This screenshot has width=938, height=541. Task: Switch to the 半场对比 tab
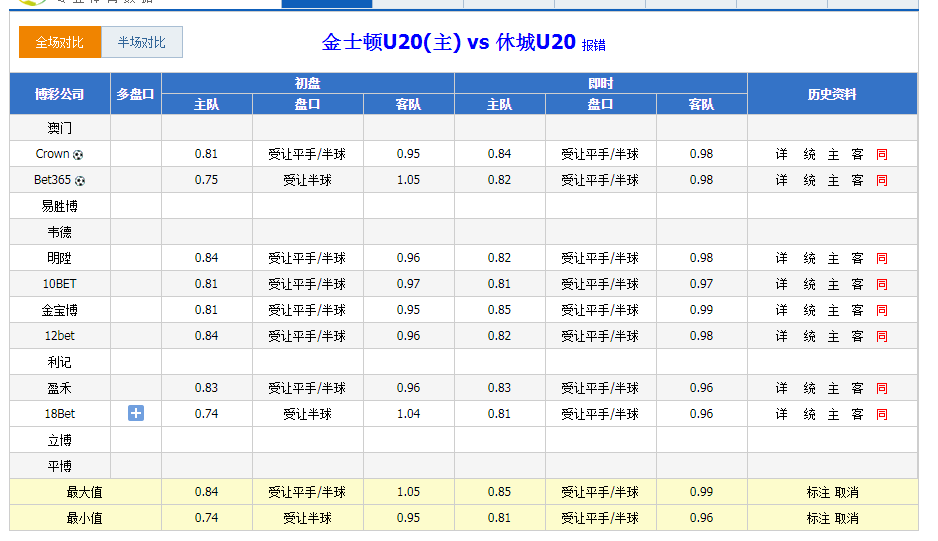click(x=142, y=42)
